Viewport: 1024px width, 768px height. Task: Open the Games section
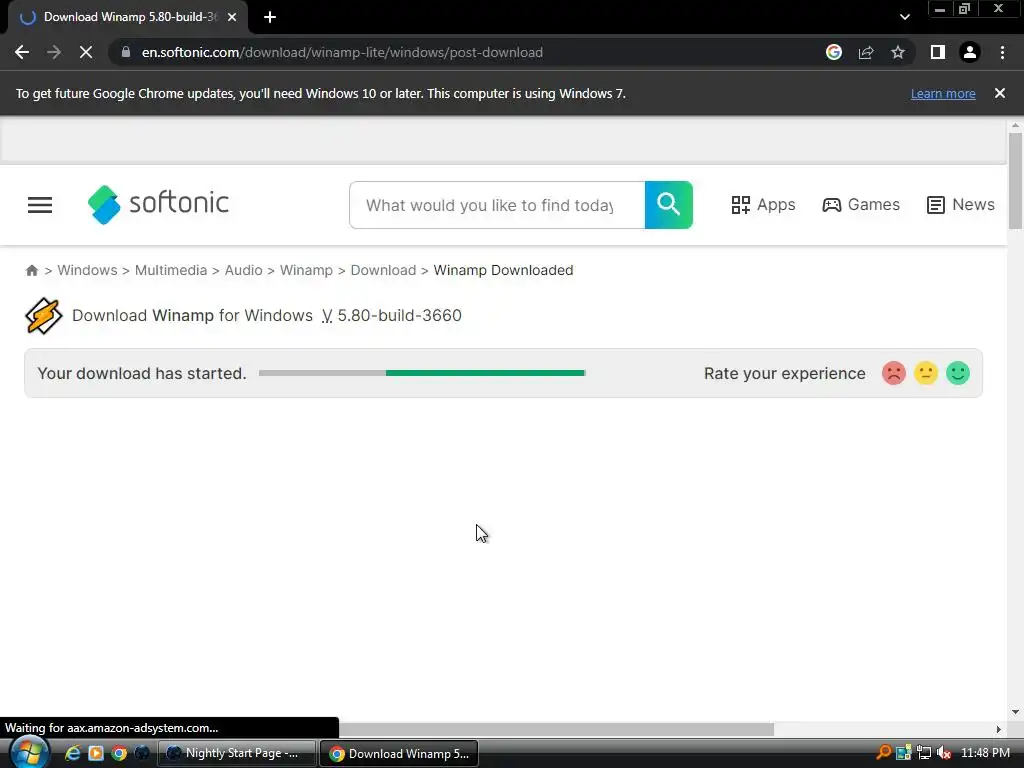point(861,204)
